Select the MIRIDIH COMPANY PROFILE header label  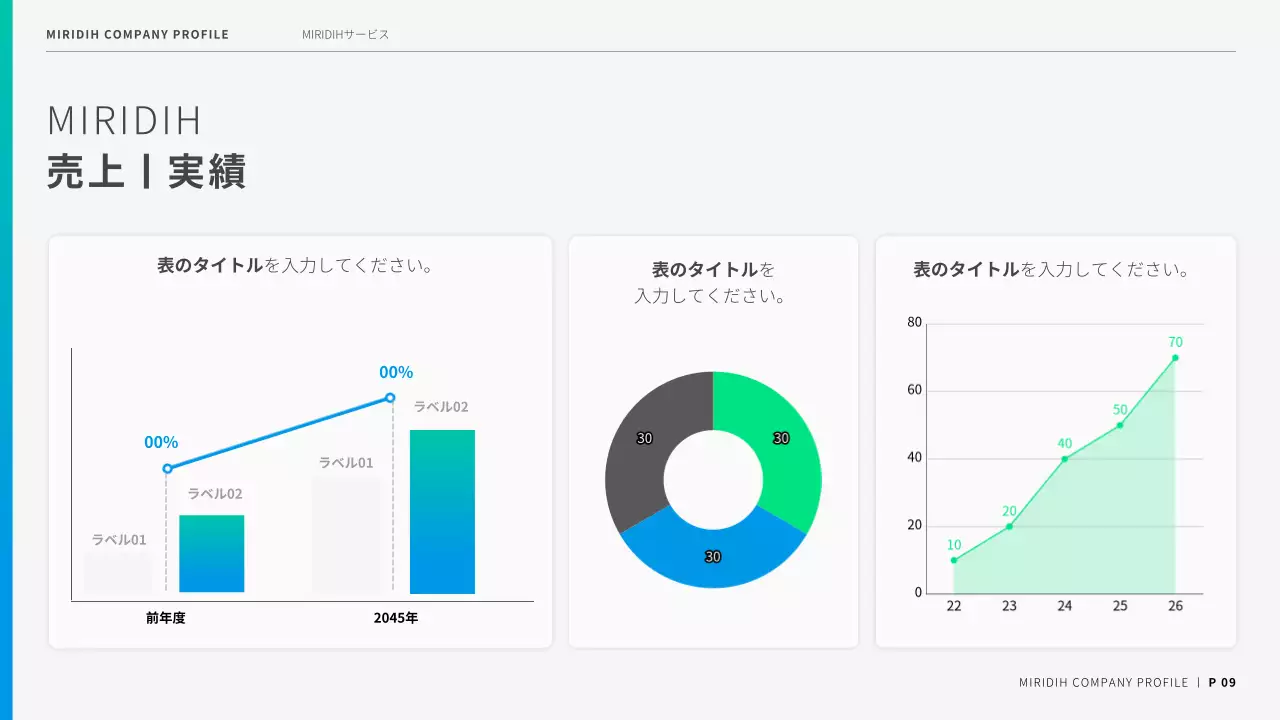click(137, 34)
